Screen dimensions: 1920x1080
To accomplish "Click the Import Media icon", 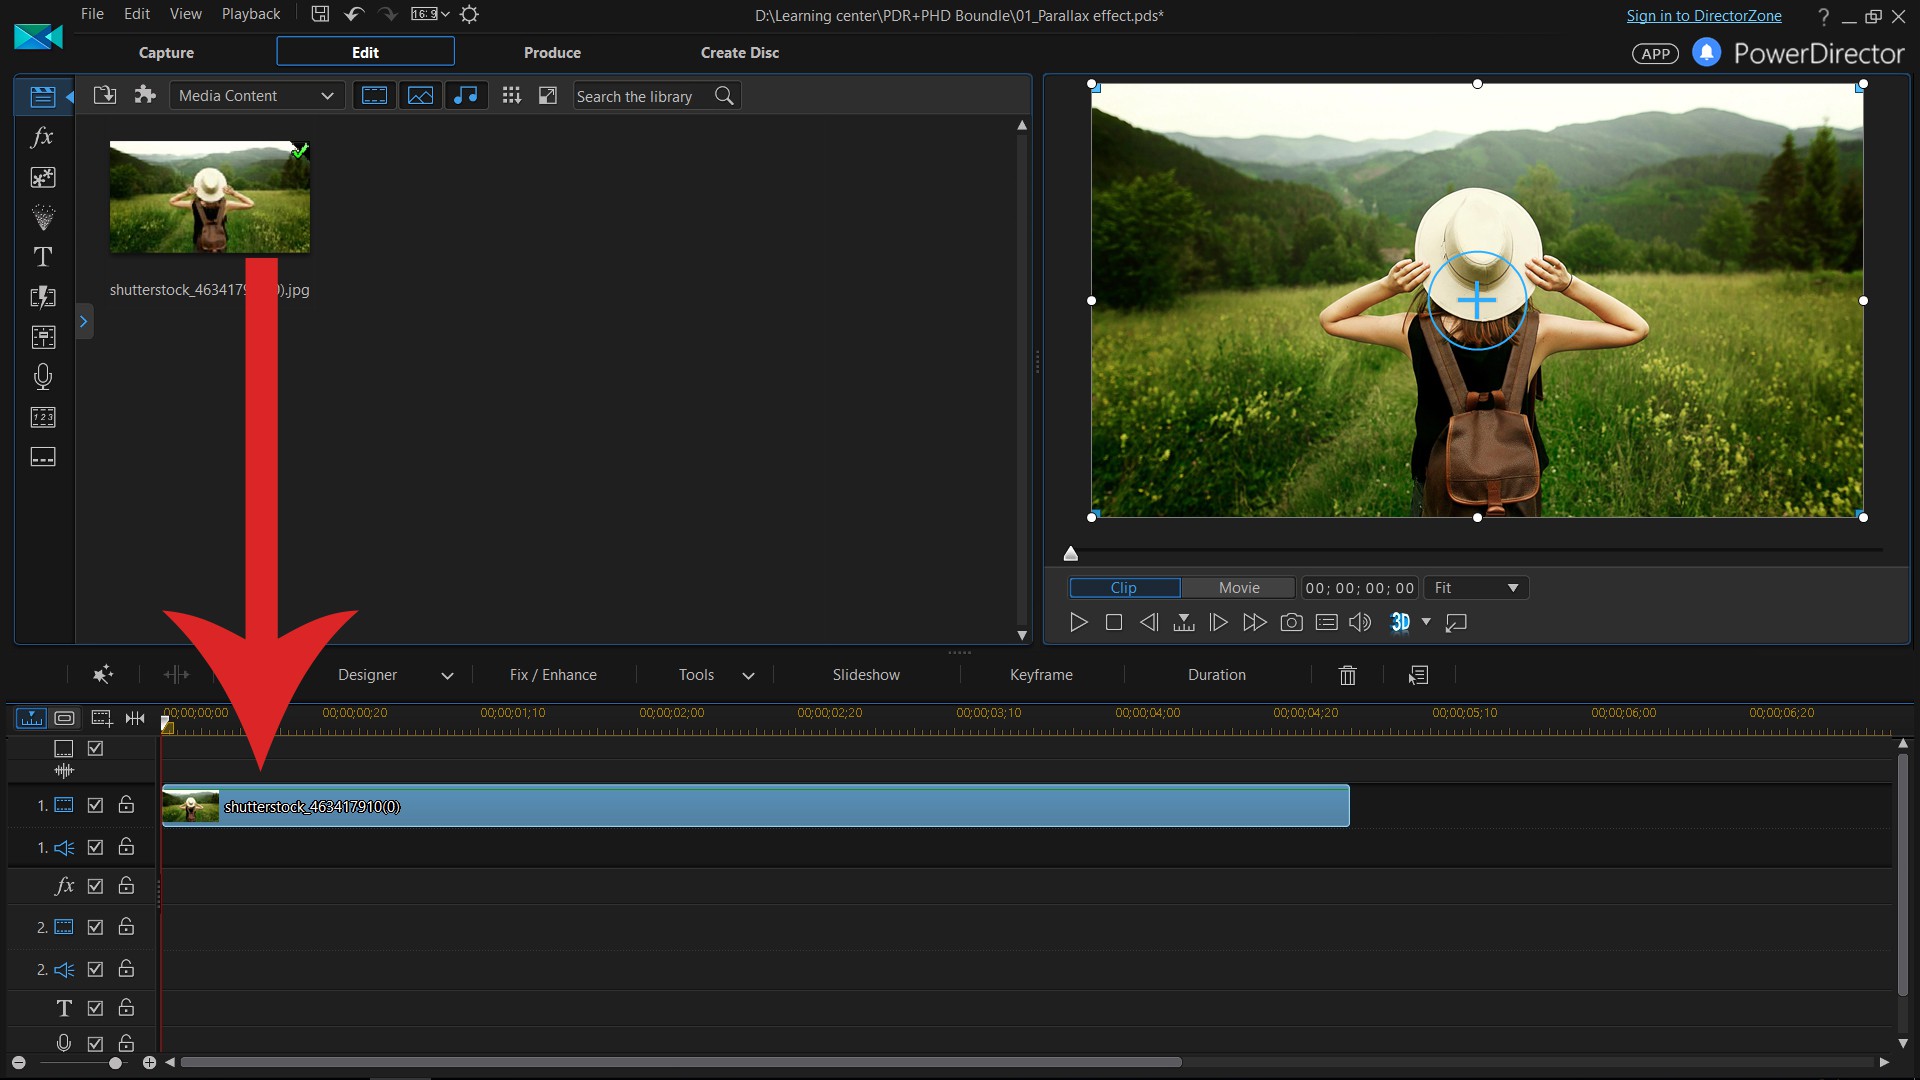I will tap(105, 95).
